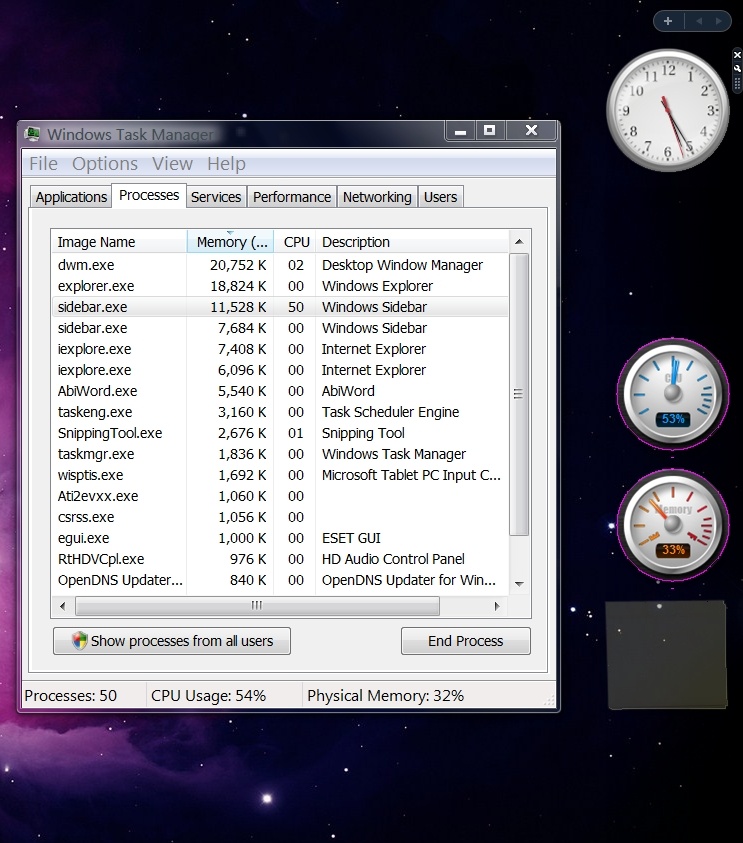Click the Desktop Window Manager description
The width and height of the screenshot is (743, 843).
click(402, 265)
